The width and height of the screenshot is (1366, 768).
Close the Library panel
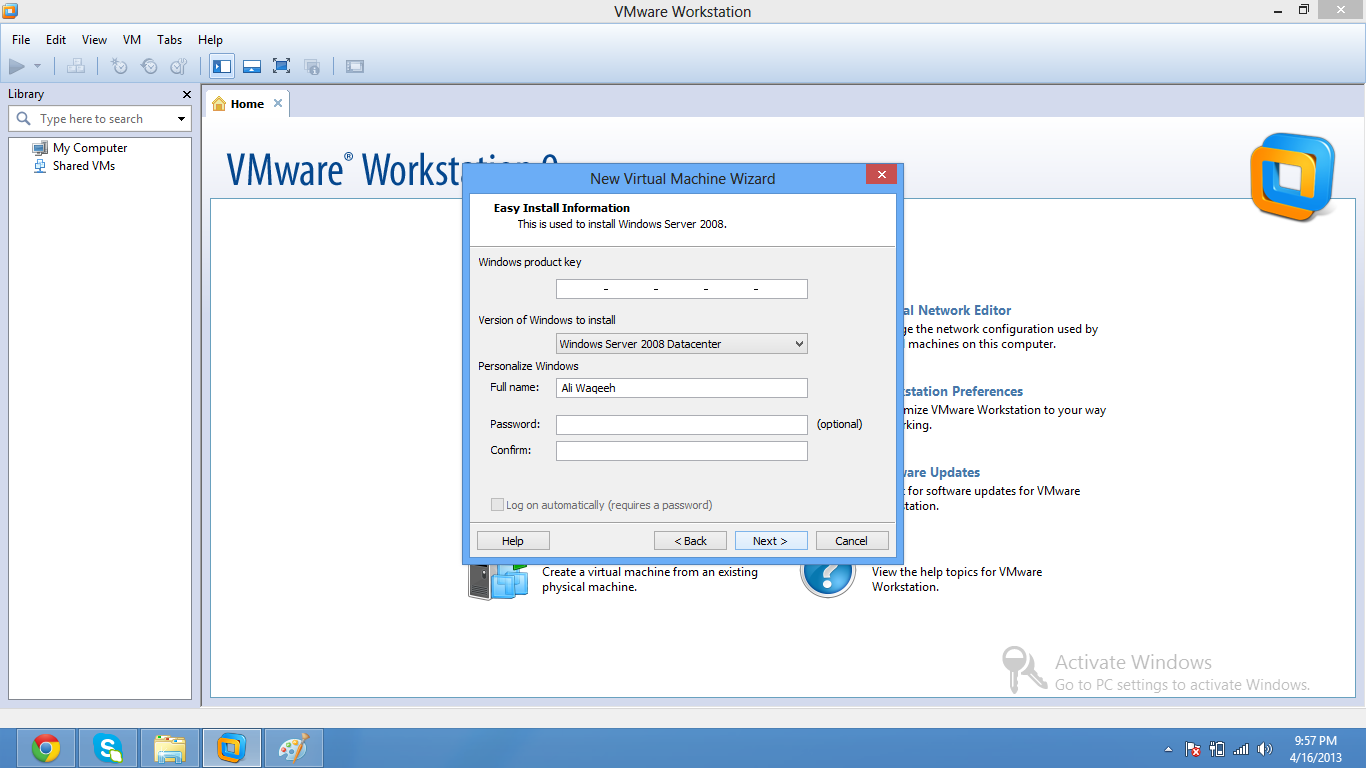[186, 94]
